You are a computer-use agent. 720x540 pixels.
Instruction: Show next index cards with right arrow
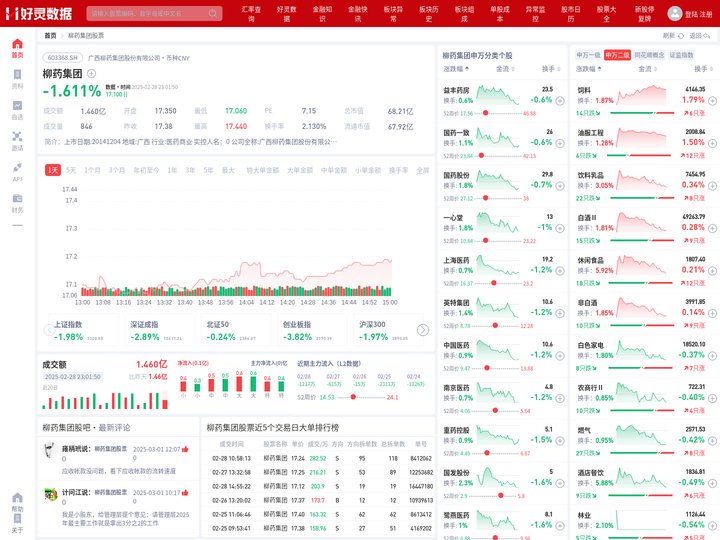point(422,330)
